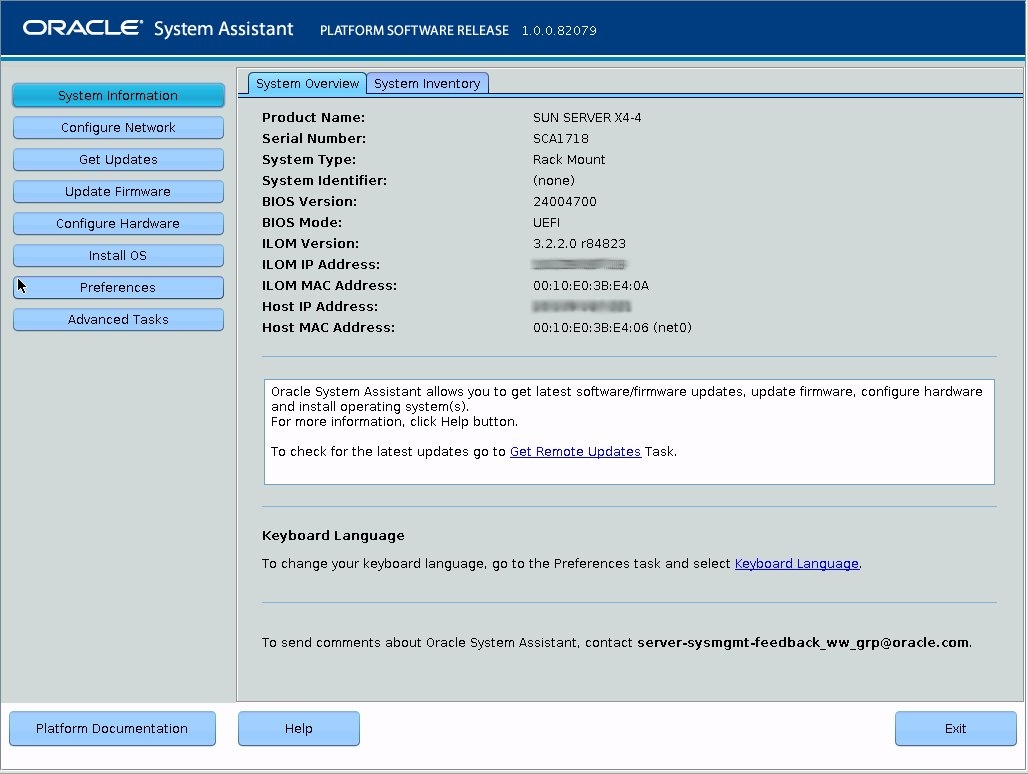This screenshot has width=1028, height=774.
Task: Switch to the System Inventory tab
Action: click(427, 84)
